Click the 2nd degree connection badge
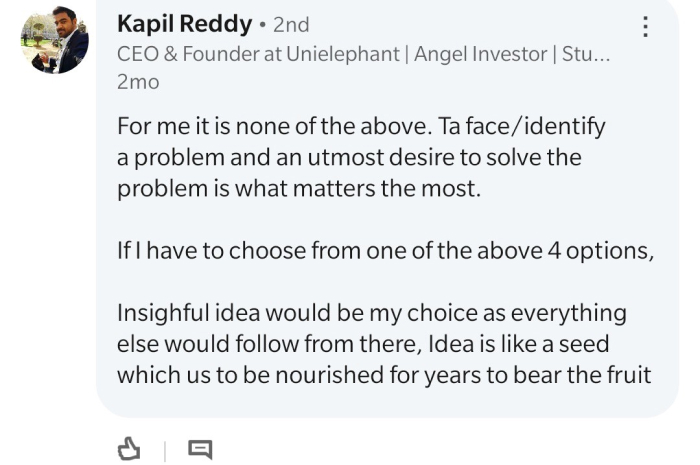This screenshot has width=700, height=465. (291, 25)
